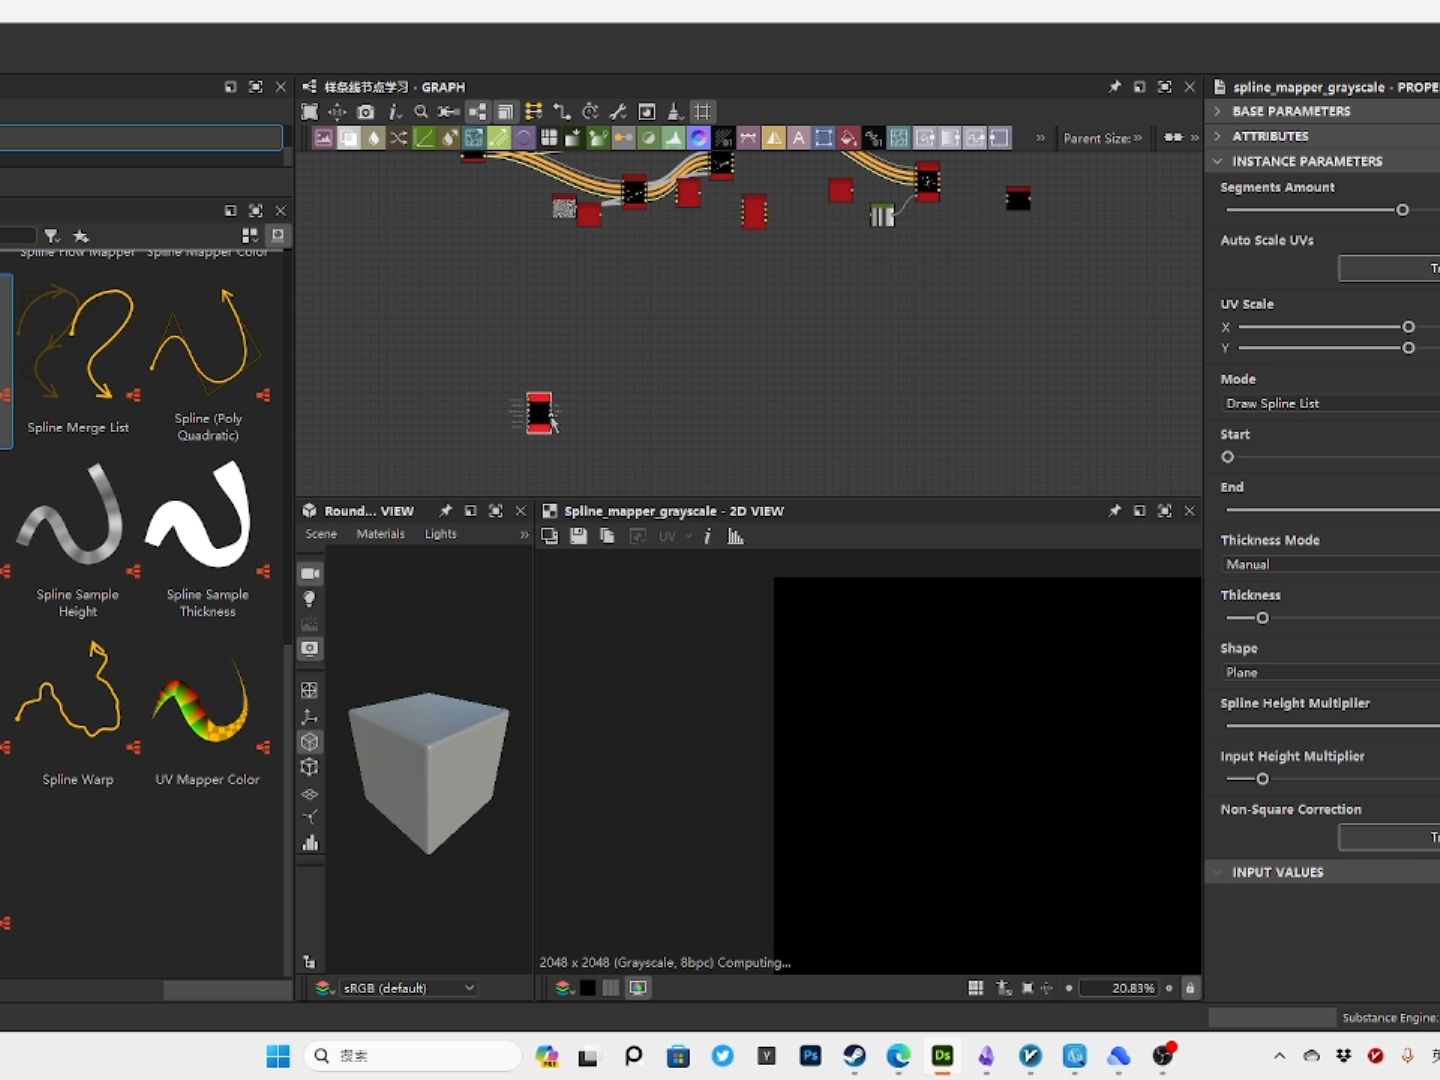The height and width of the screenshot is (1080, 1440).
Task: Click the Thickness slider handle
Action: (x=1262, y=618)
